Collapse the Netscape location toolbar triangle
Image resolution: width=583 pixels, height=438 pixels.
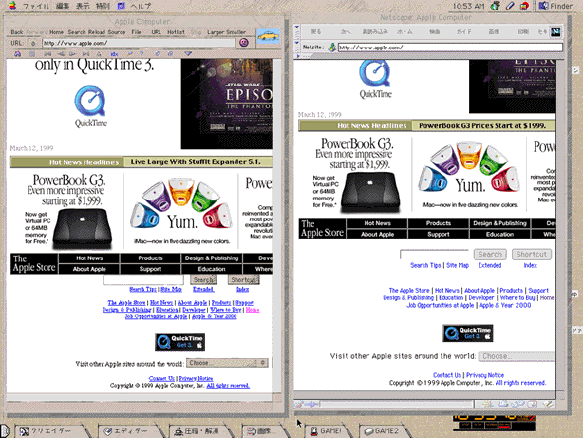296,43
